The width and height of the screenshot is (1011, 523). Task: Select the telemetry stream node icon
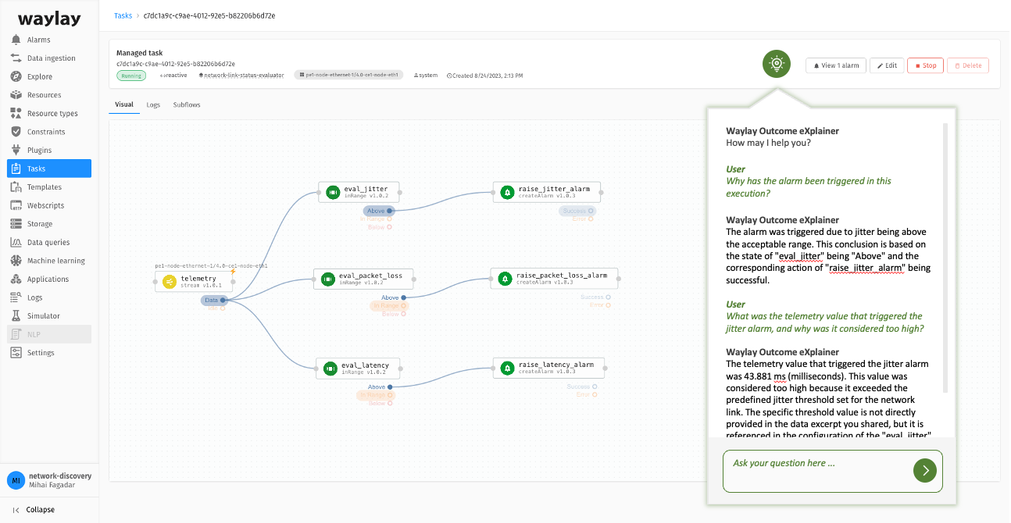click(169, 282)
